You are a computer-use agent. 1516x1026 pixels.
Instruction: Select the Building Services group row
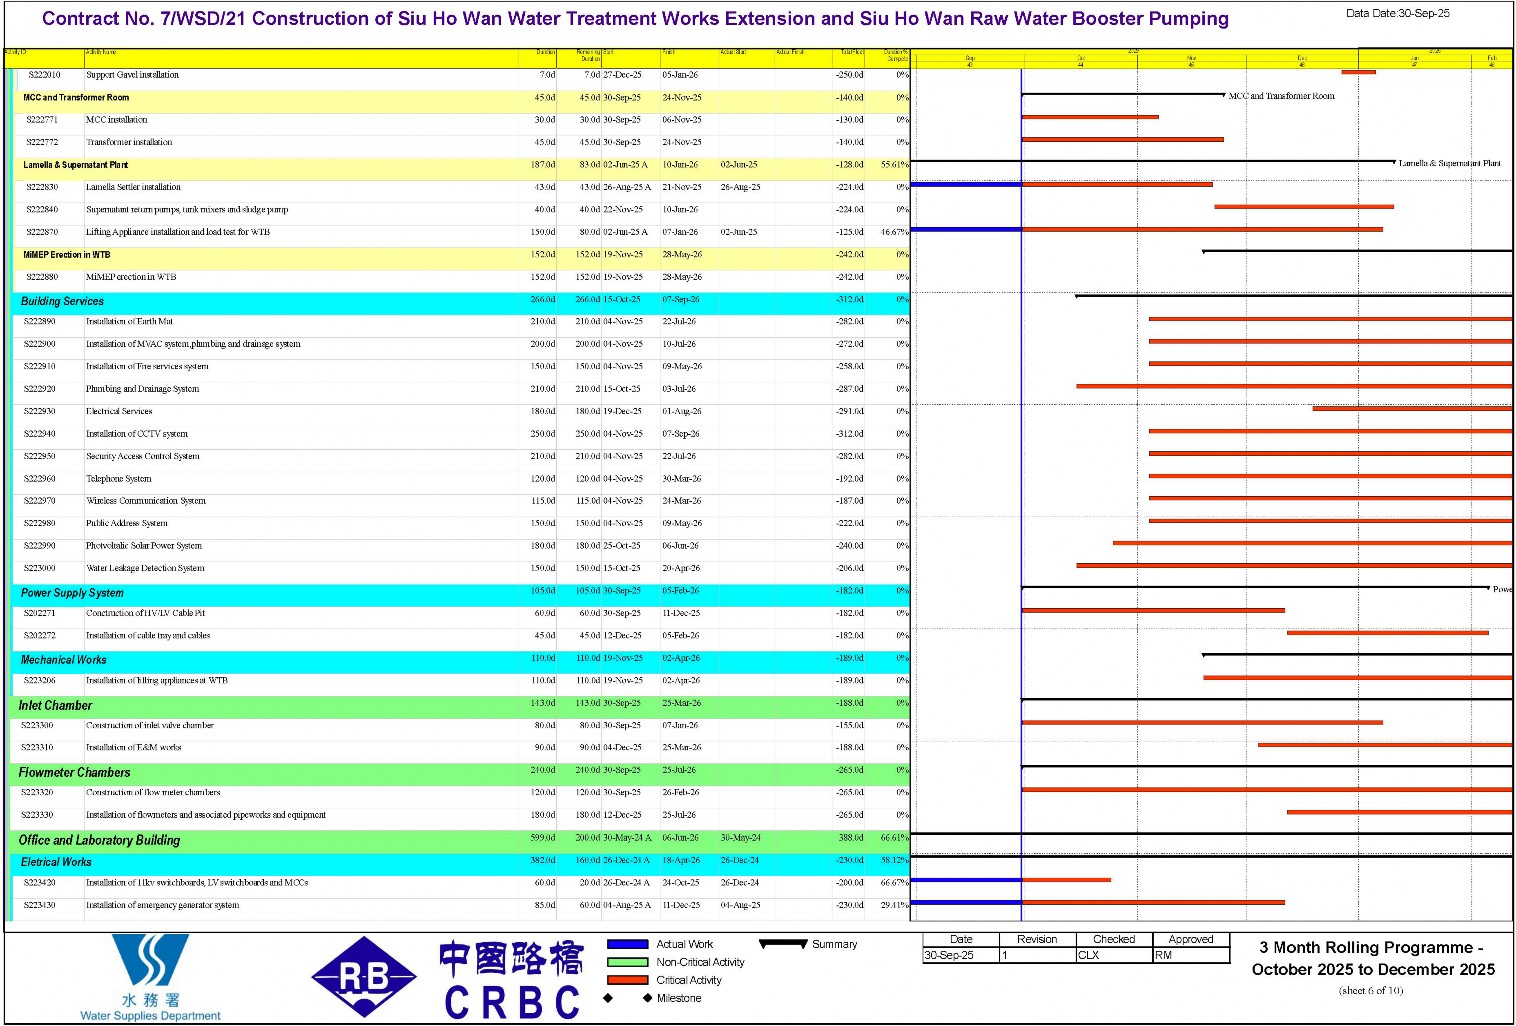[461, 300]
